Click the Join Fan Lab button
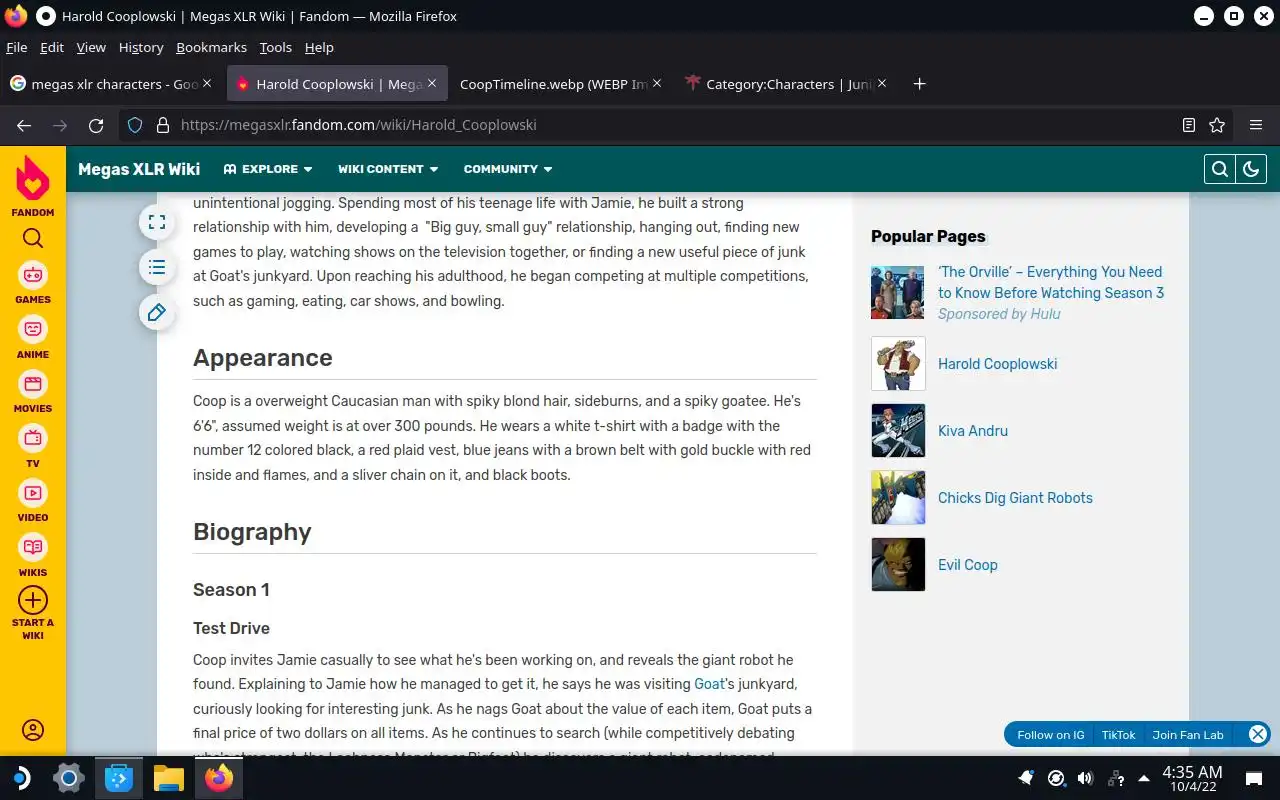The image size is (1280, 800). (x=1187, y=735)
